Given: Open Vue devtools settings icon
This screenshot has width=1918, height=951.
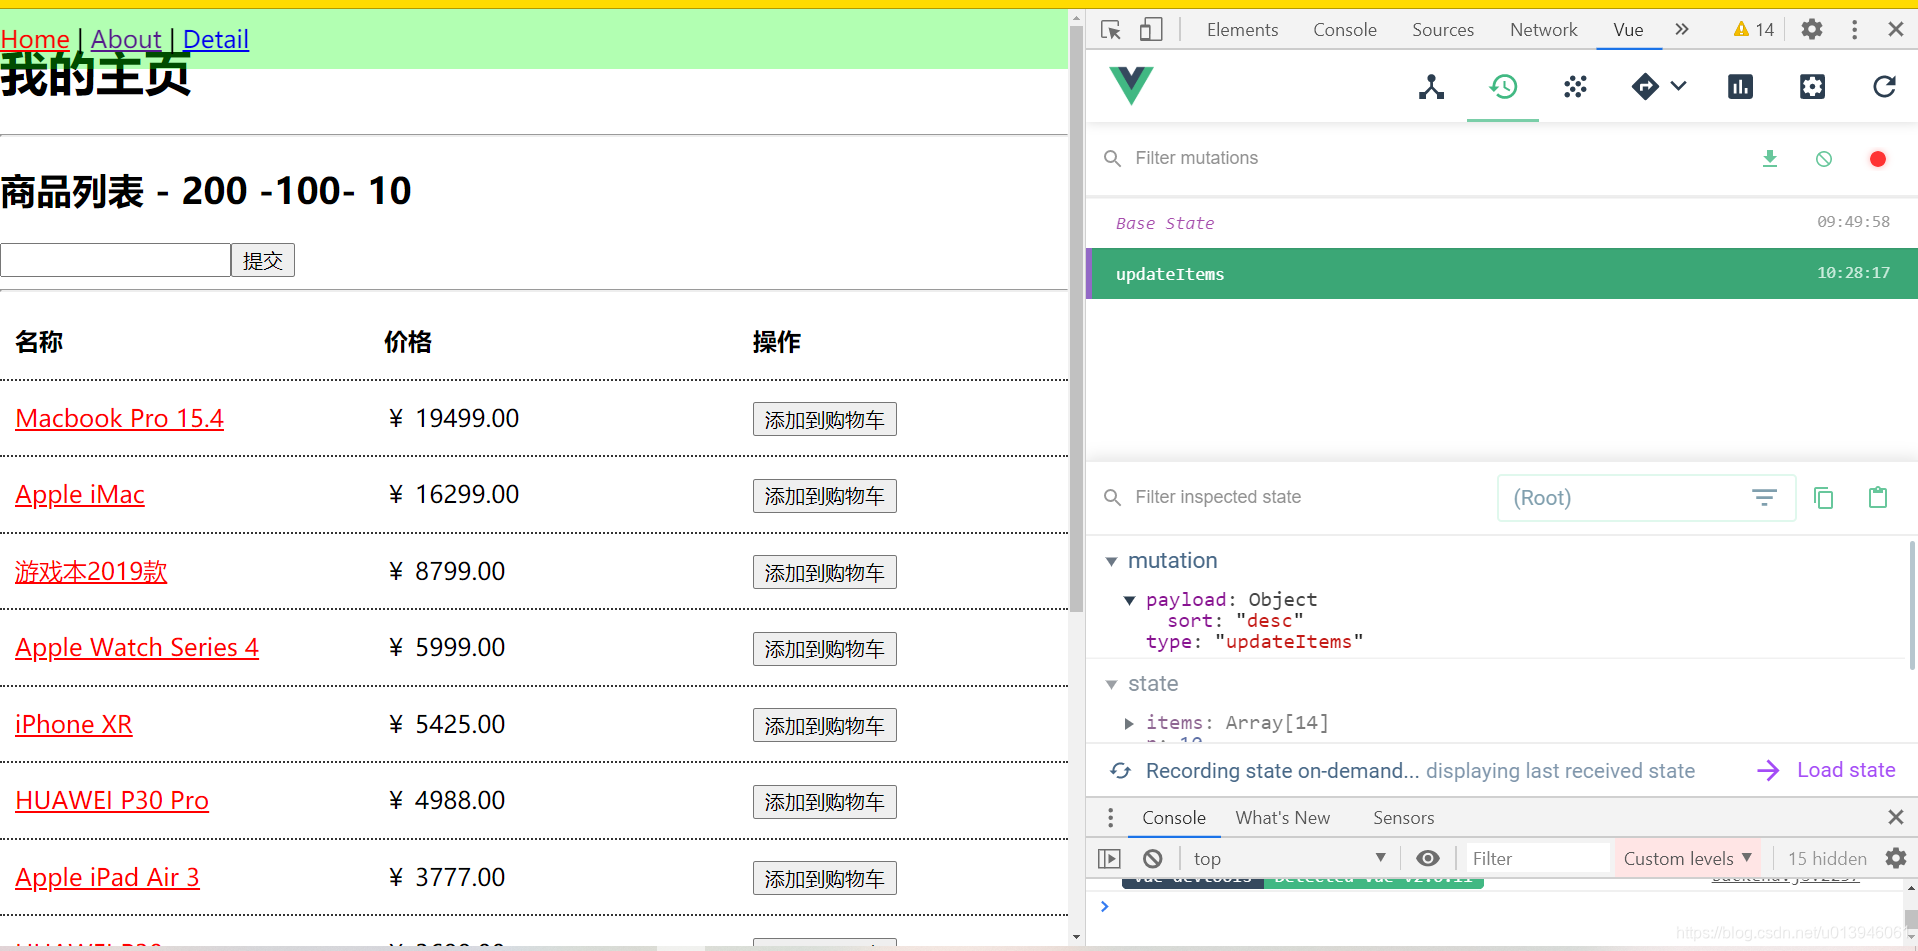Looking at the screenshot, I should point(1812,87).
